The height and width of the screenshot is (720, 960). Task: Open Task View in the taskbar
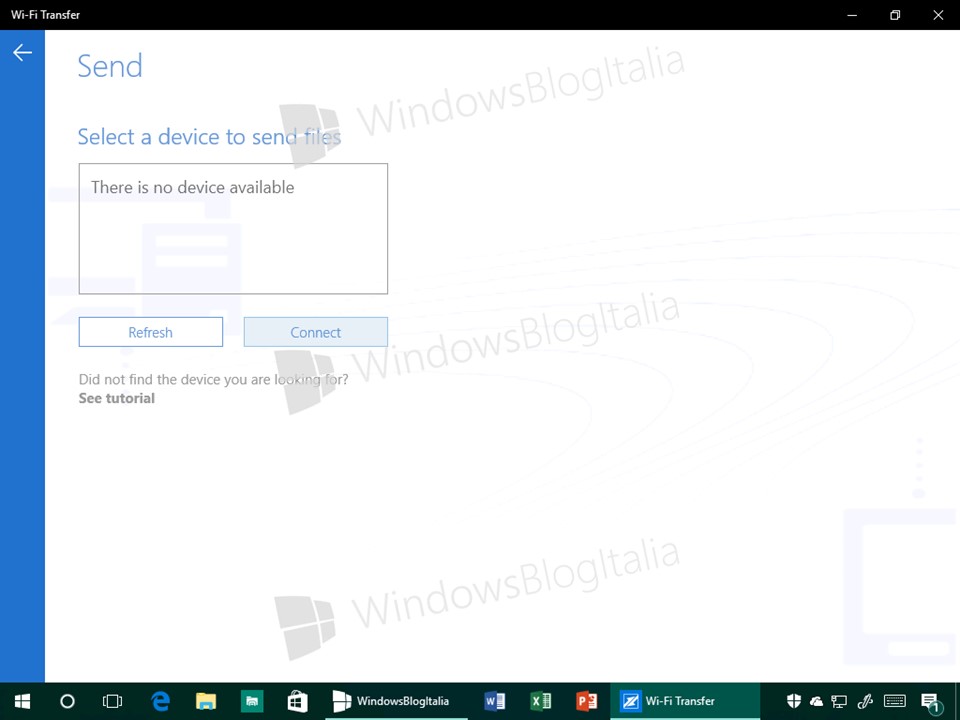click(113, 701)
